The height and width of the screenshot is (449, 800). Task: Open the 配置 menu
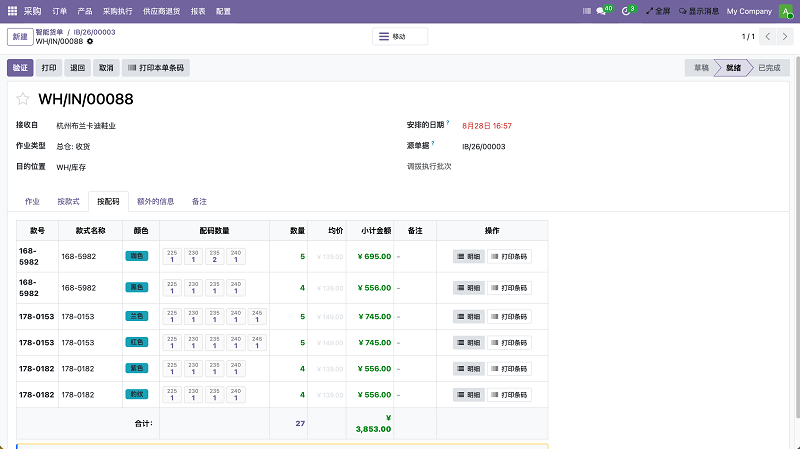pyautogui.click(x=223, y=11)
